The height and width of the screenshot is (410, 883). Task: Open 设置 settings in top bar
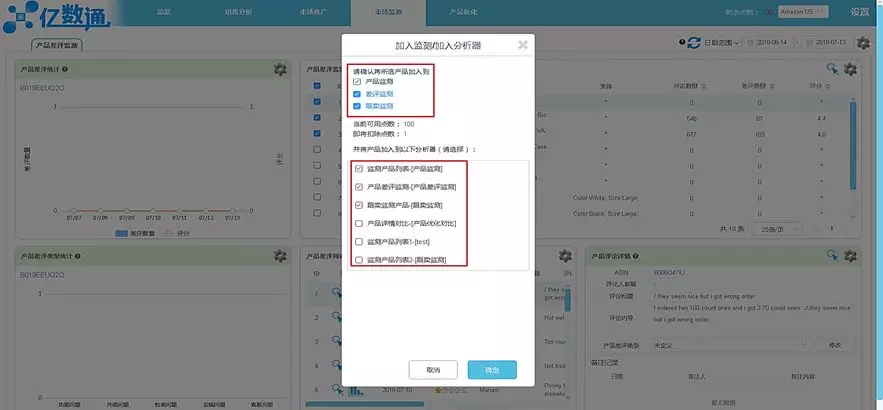click(x=859, y=12)
